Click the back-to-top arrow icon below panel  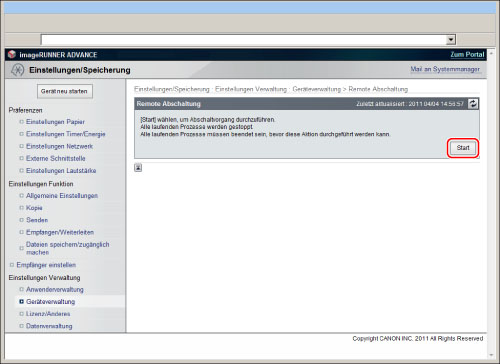tap(138, 168)
